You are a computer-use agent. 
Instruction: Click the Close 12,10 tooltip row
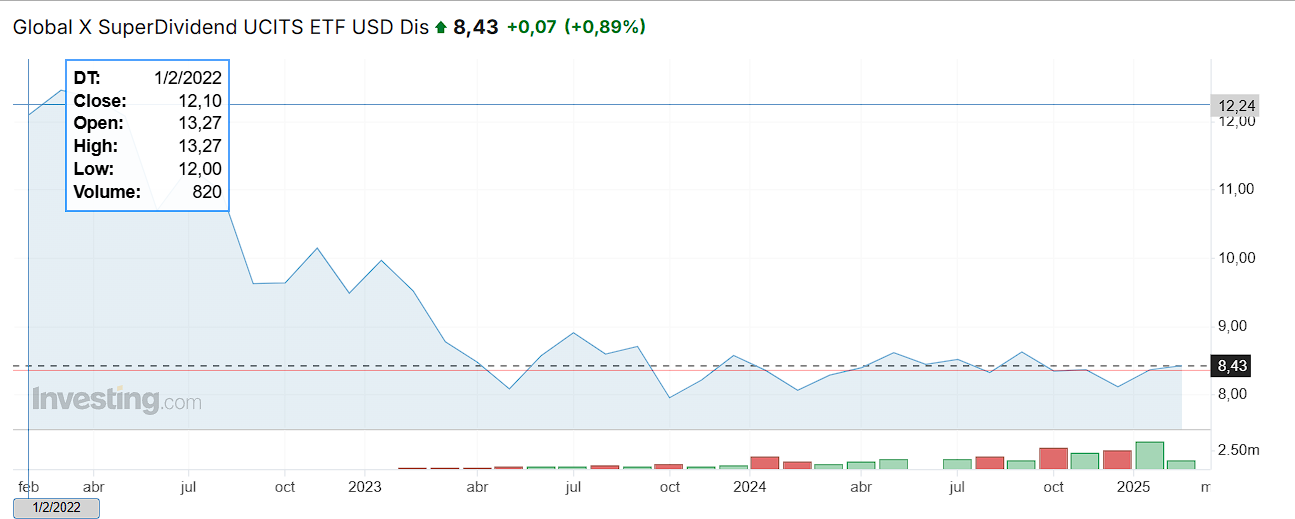pos(148,101)
